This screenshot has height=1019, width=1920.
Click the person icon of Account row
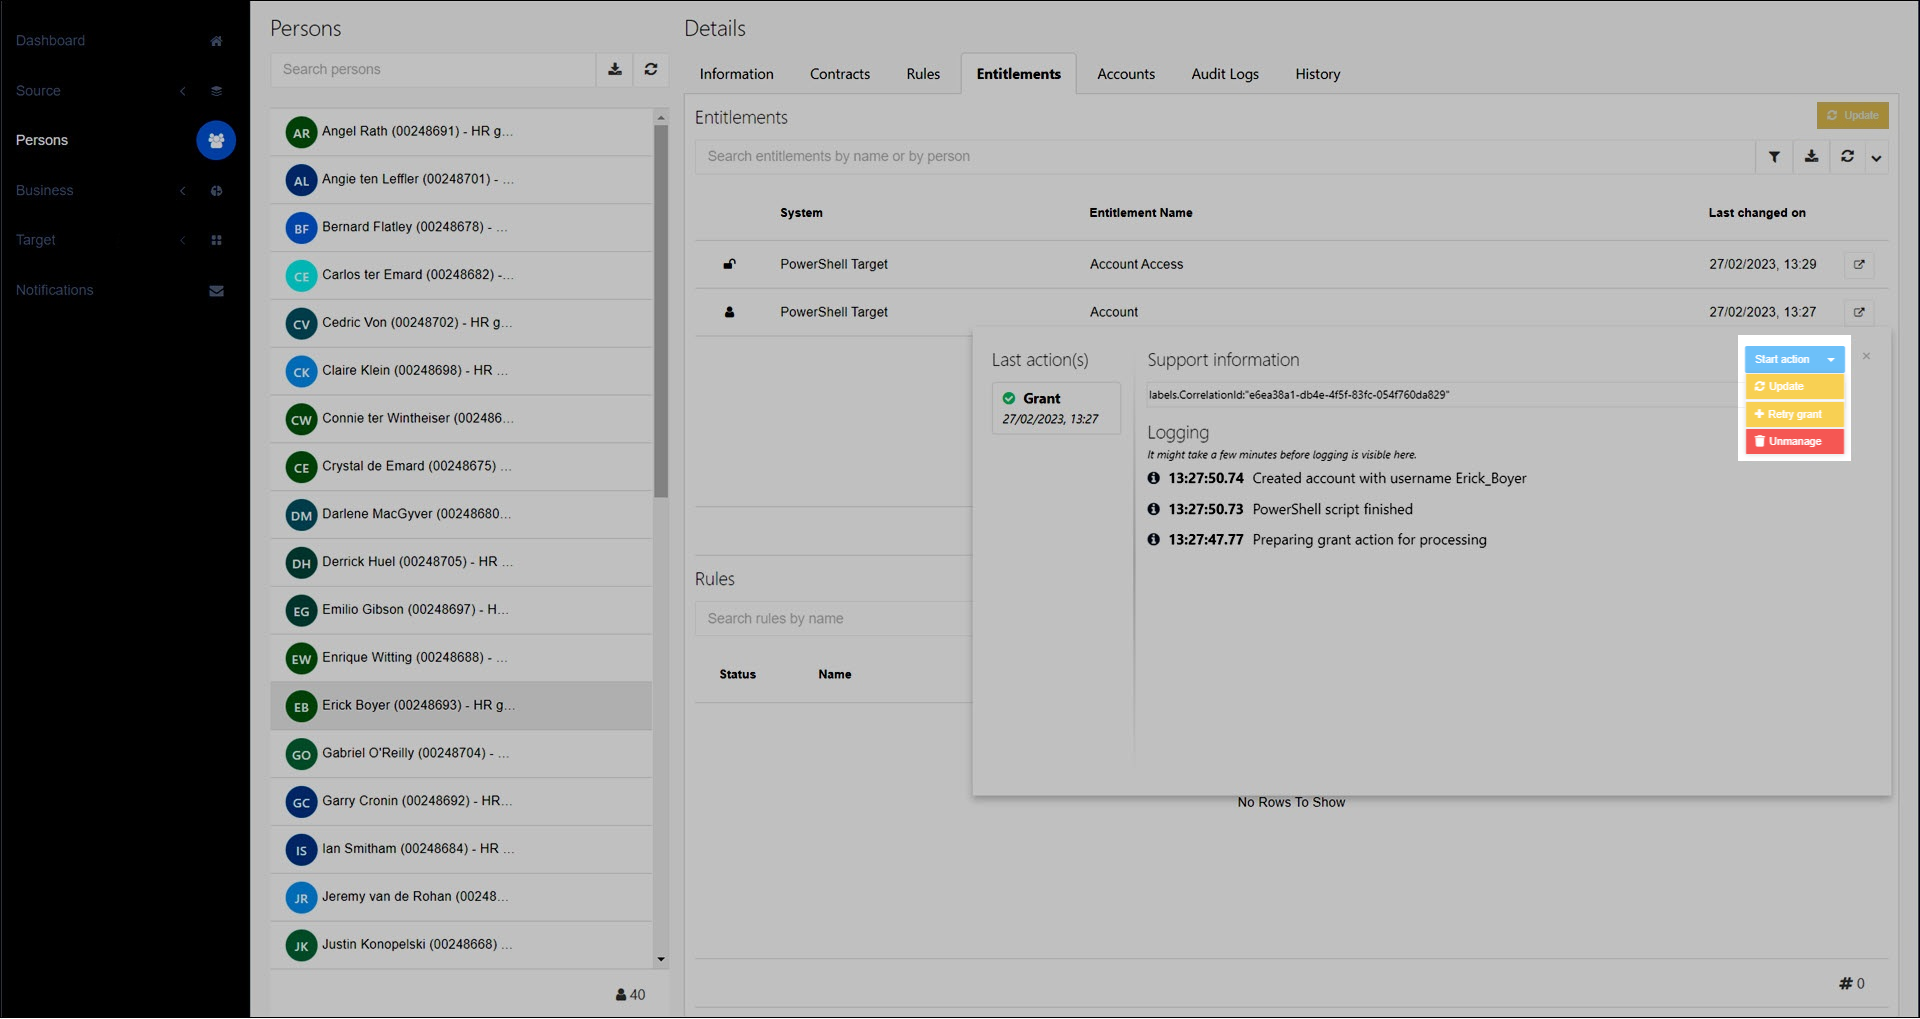tap(730, 312)
